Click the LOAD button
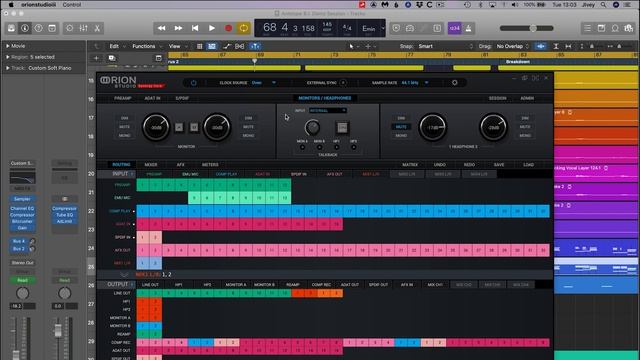Screen dimensions: 640x360 [529, 164]
